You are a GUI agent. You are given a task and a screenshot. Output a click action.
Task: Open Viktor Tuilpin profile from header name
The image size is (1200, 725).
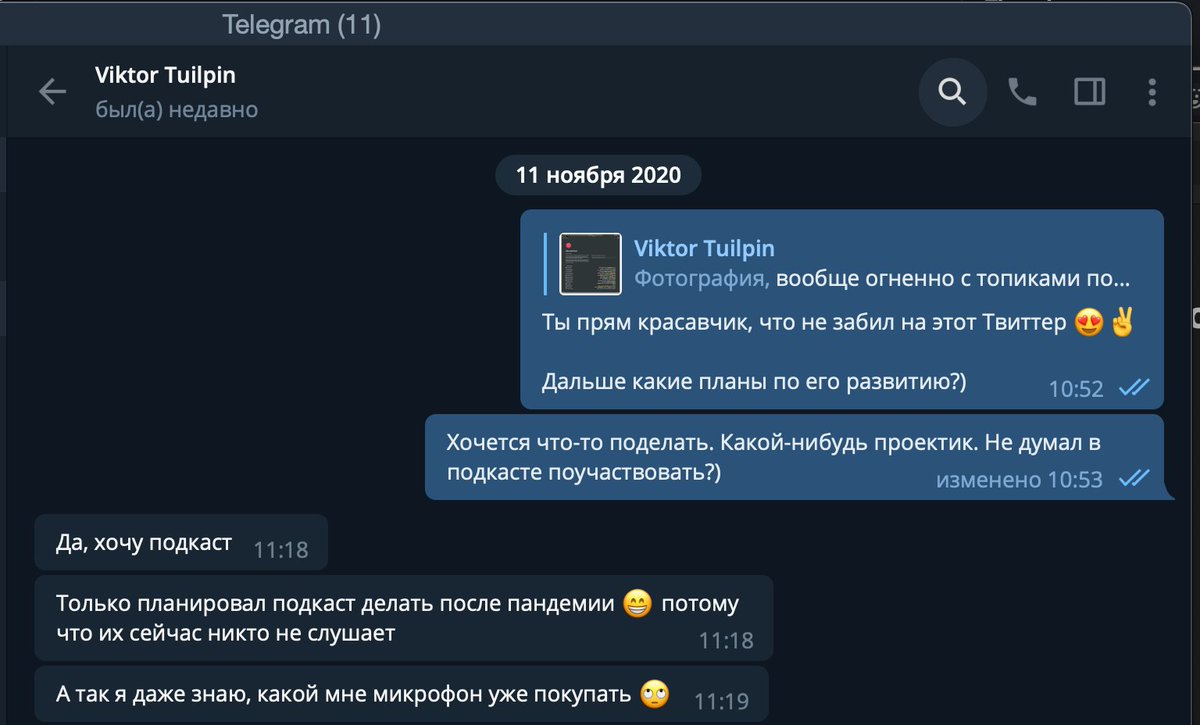pos(165,75)
